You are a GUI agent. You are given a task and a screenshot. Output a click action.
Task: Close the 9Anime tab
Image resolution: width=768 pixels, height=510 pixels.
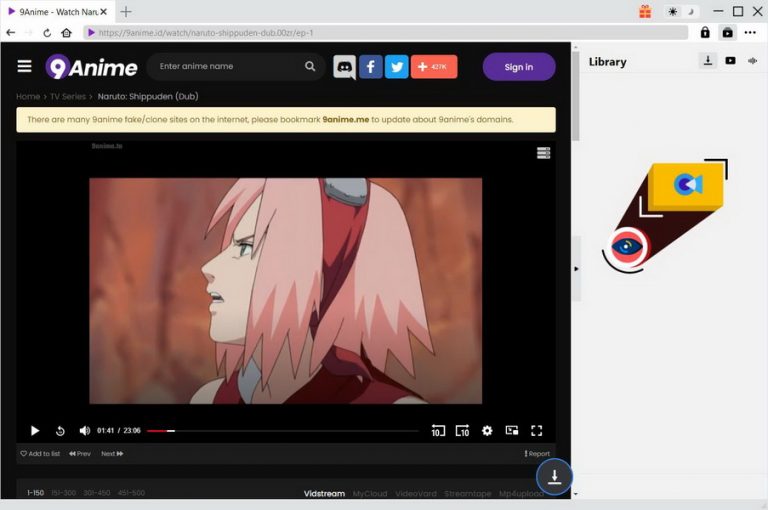pyautogui.click(x=103, y=12)
